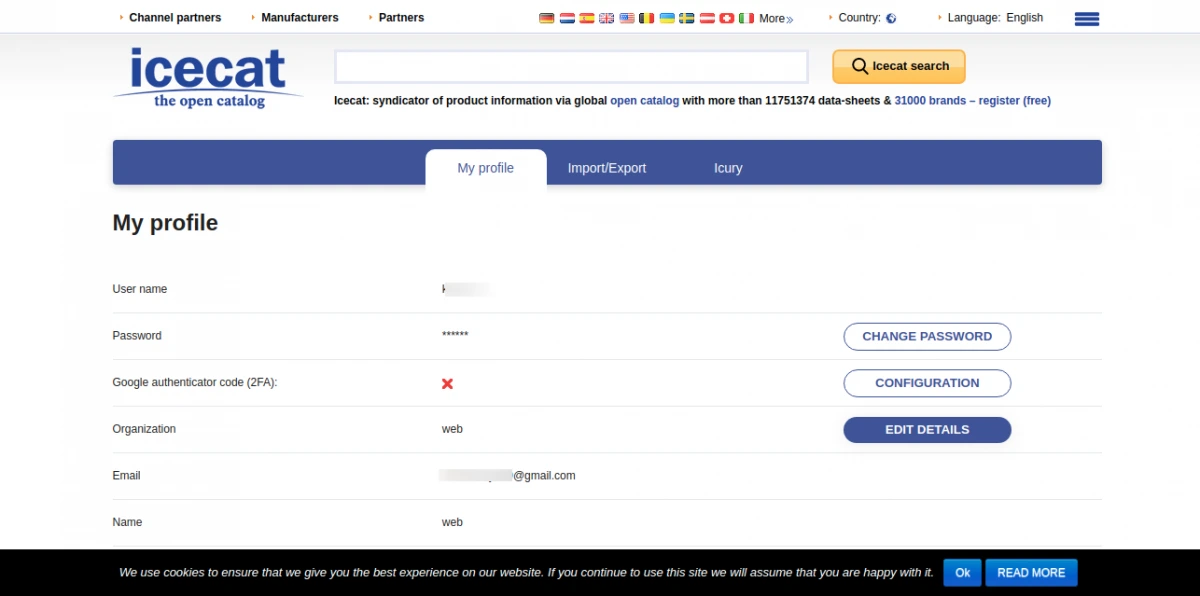Click the CHANGE PASSWORD button
This screenshot has width=1200, height=596.
tap(927, 336)
